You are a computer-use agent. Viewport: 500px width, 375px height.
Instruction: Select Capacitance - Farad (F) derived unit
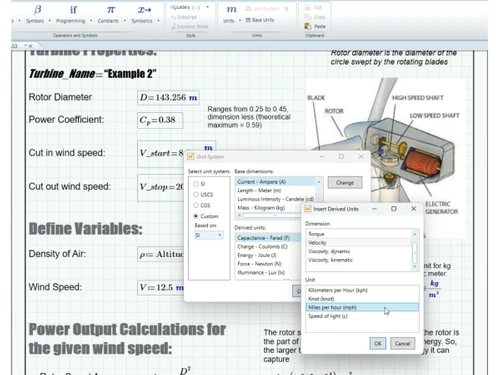[x=269, y=238]
